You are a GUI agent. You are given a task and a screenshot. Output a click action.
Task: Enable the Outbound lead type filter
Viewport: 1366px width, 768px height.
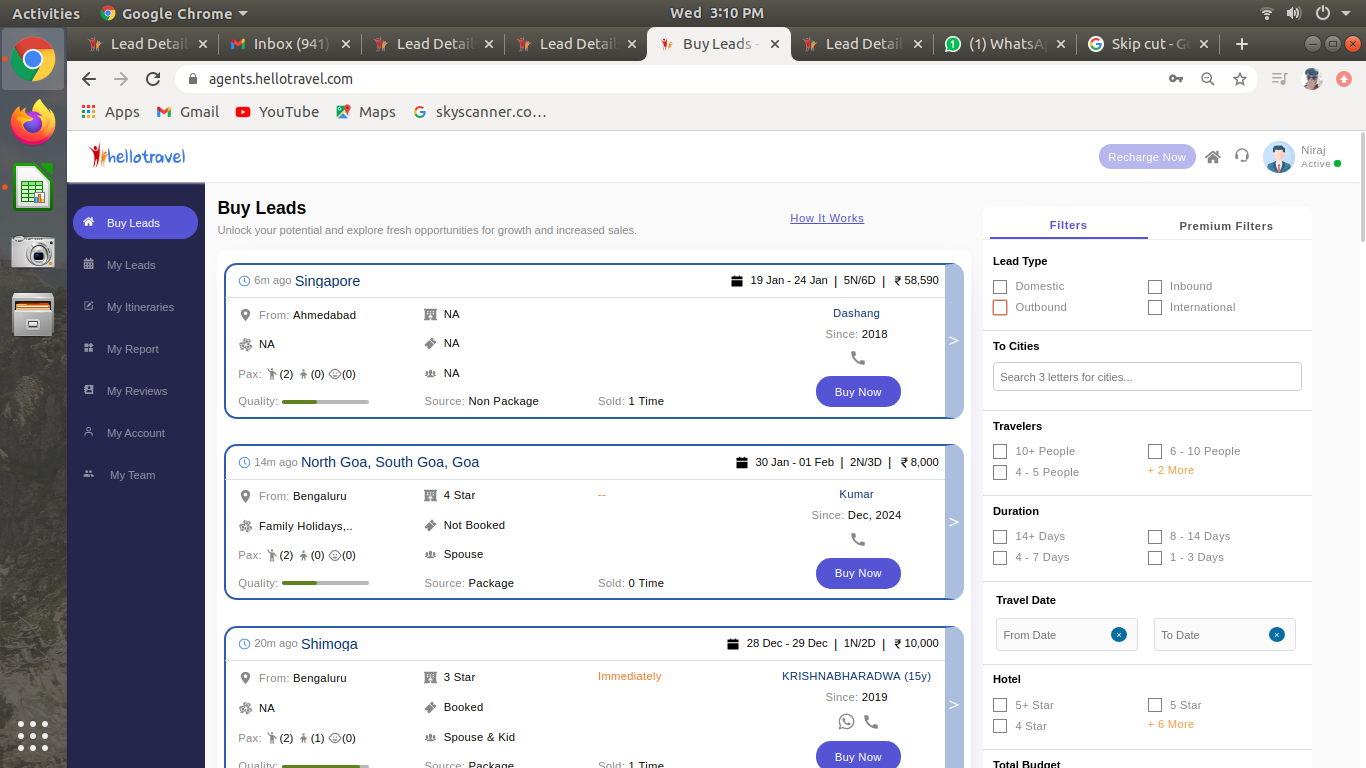point(1000,308)
